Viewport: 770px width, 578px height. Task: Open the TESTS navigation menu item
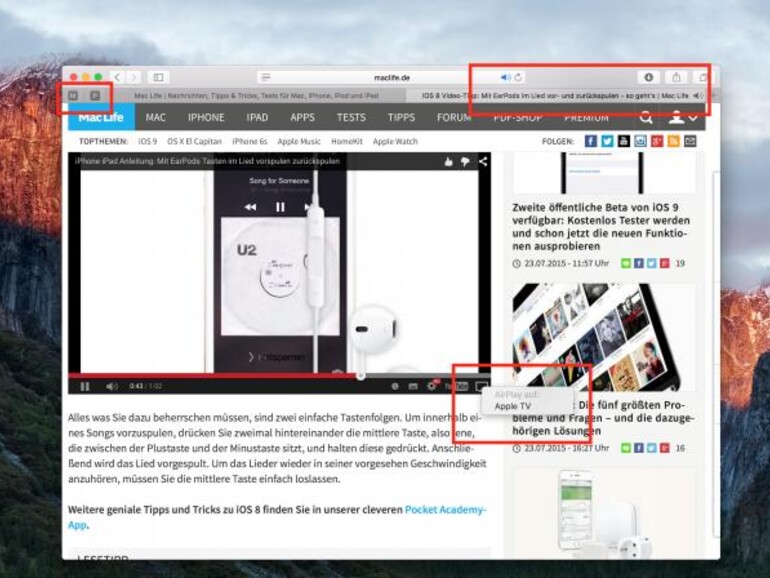[351, 117]
